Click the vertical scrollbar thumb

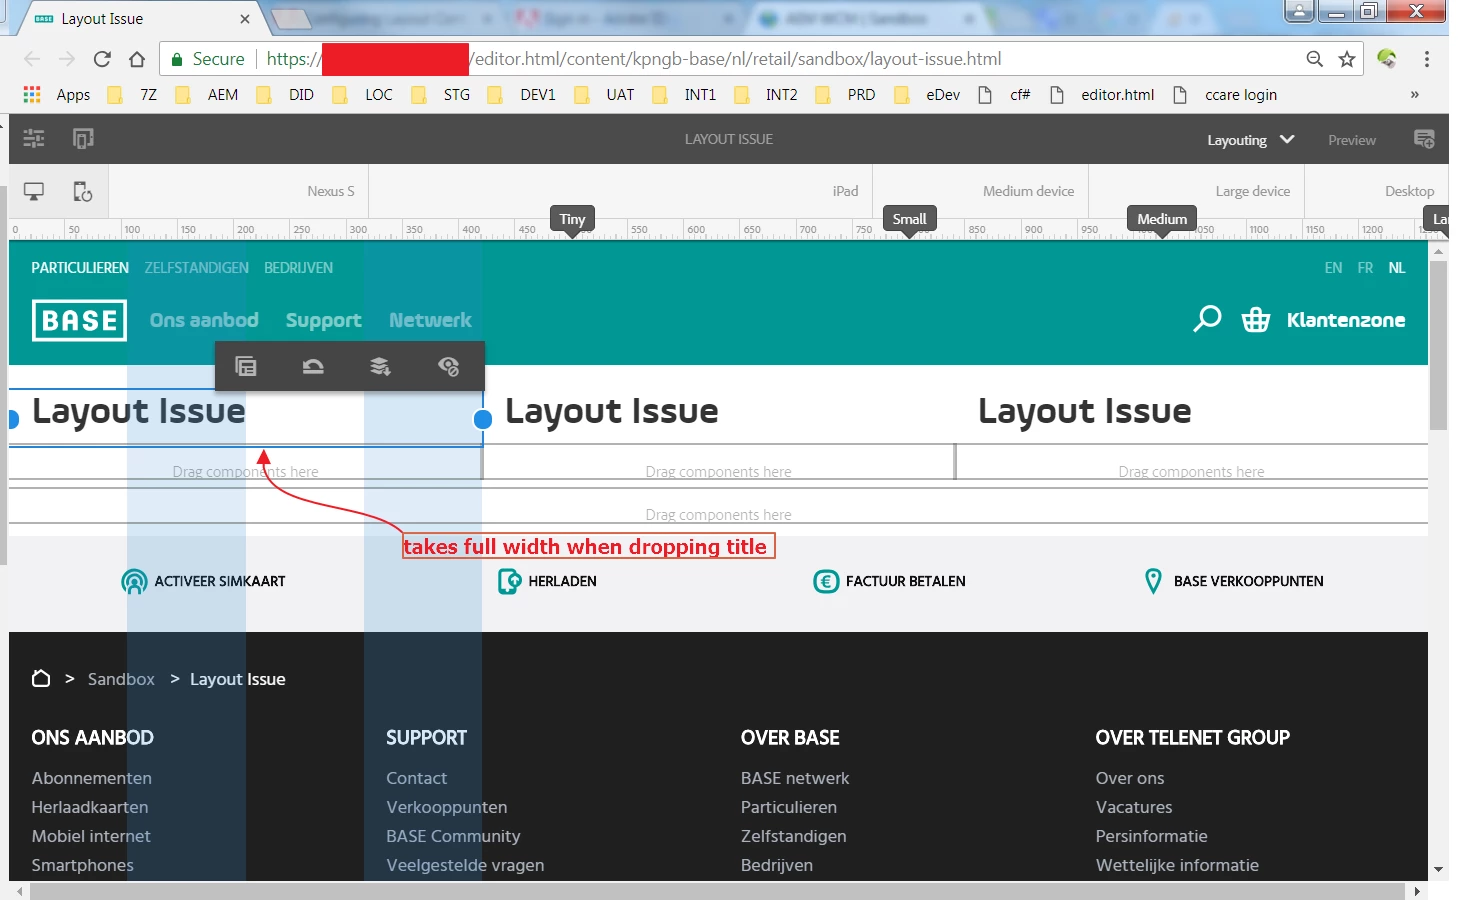click(x=1438, y=345)
